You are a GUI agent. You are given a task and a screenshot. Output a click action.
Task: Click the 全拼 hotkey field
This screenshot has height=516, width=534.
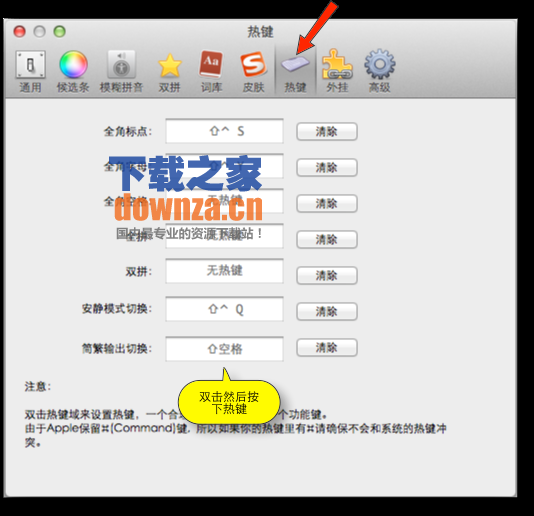point(224,236)
